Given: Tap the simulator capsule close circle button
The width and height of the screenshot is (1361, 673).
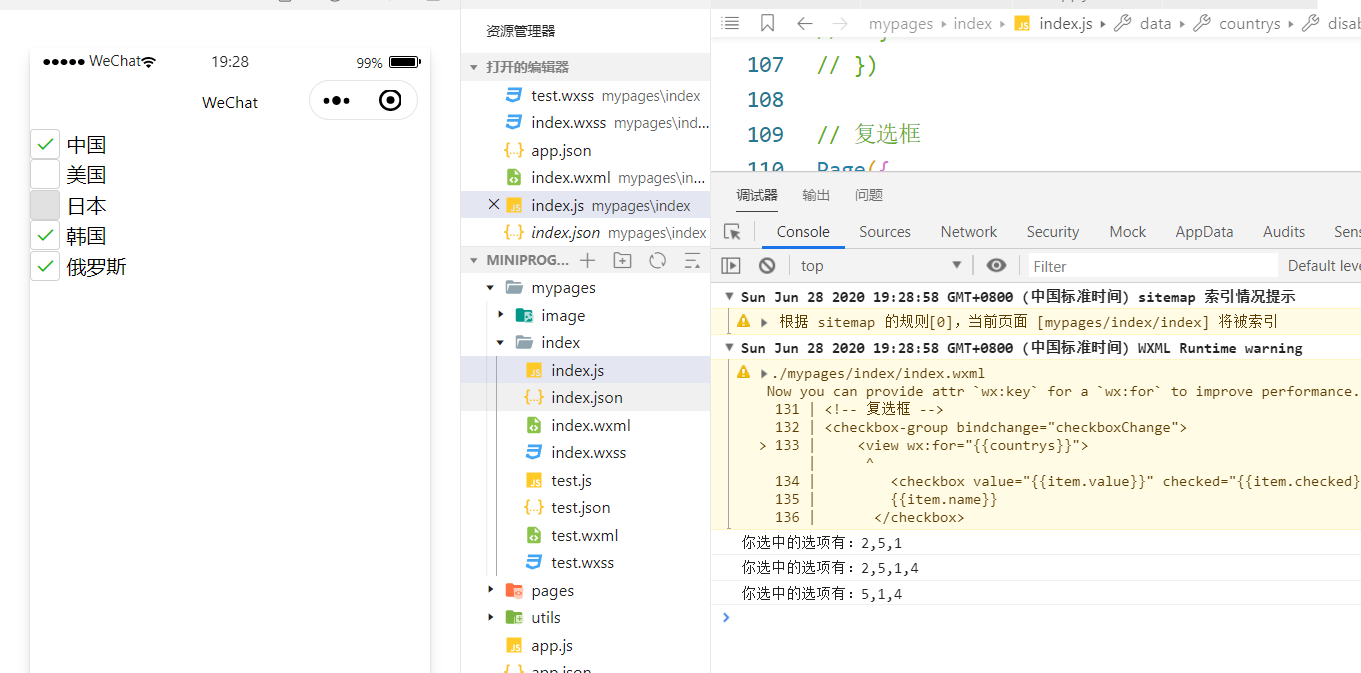Looking at the screenshot, I should (390, 100).
